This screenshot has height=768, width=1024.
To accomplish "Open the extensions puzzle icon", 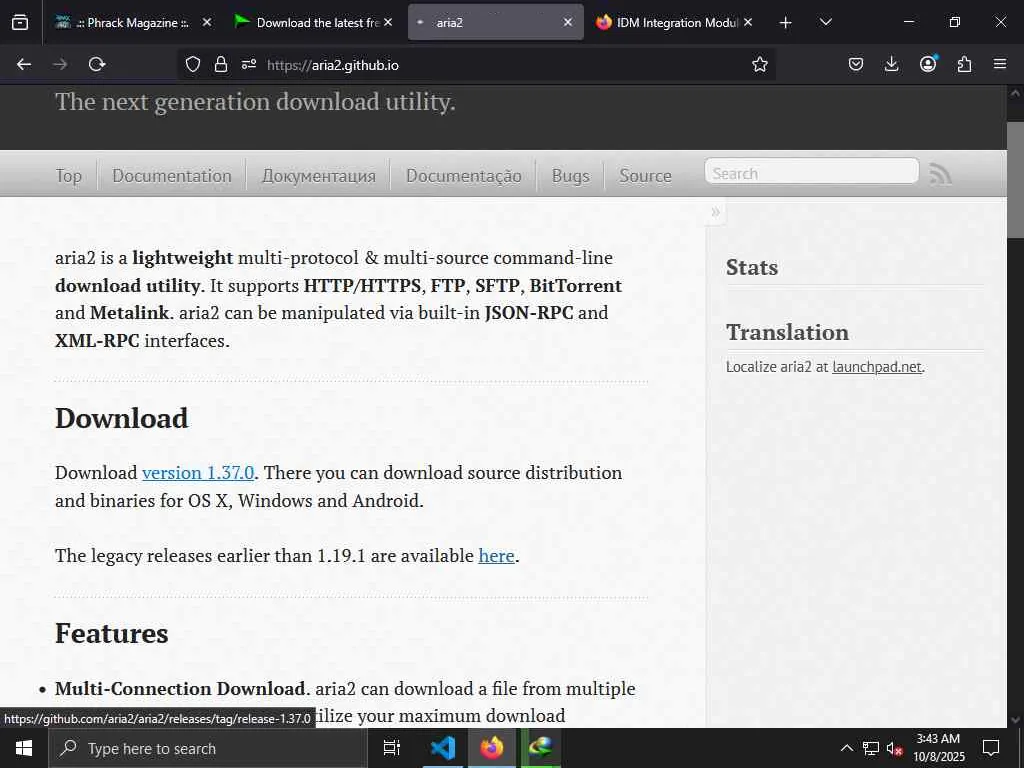I will (x=964, y=64).
